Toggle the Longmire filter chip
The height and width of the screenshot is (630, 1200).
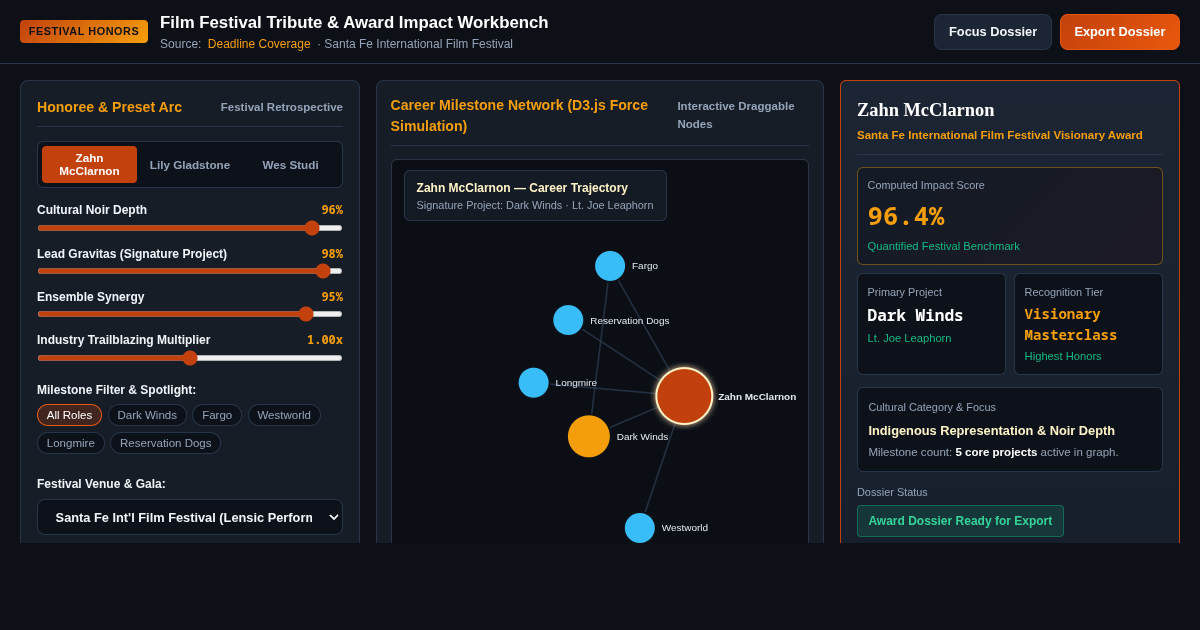pos(71,443)
